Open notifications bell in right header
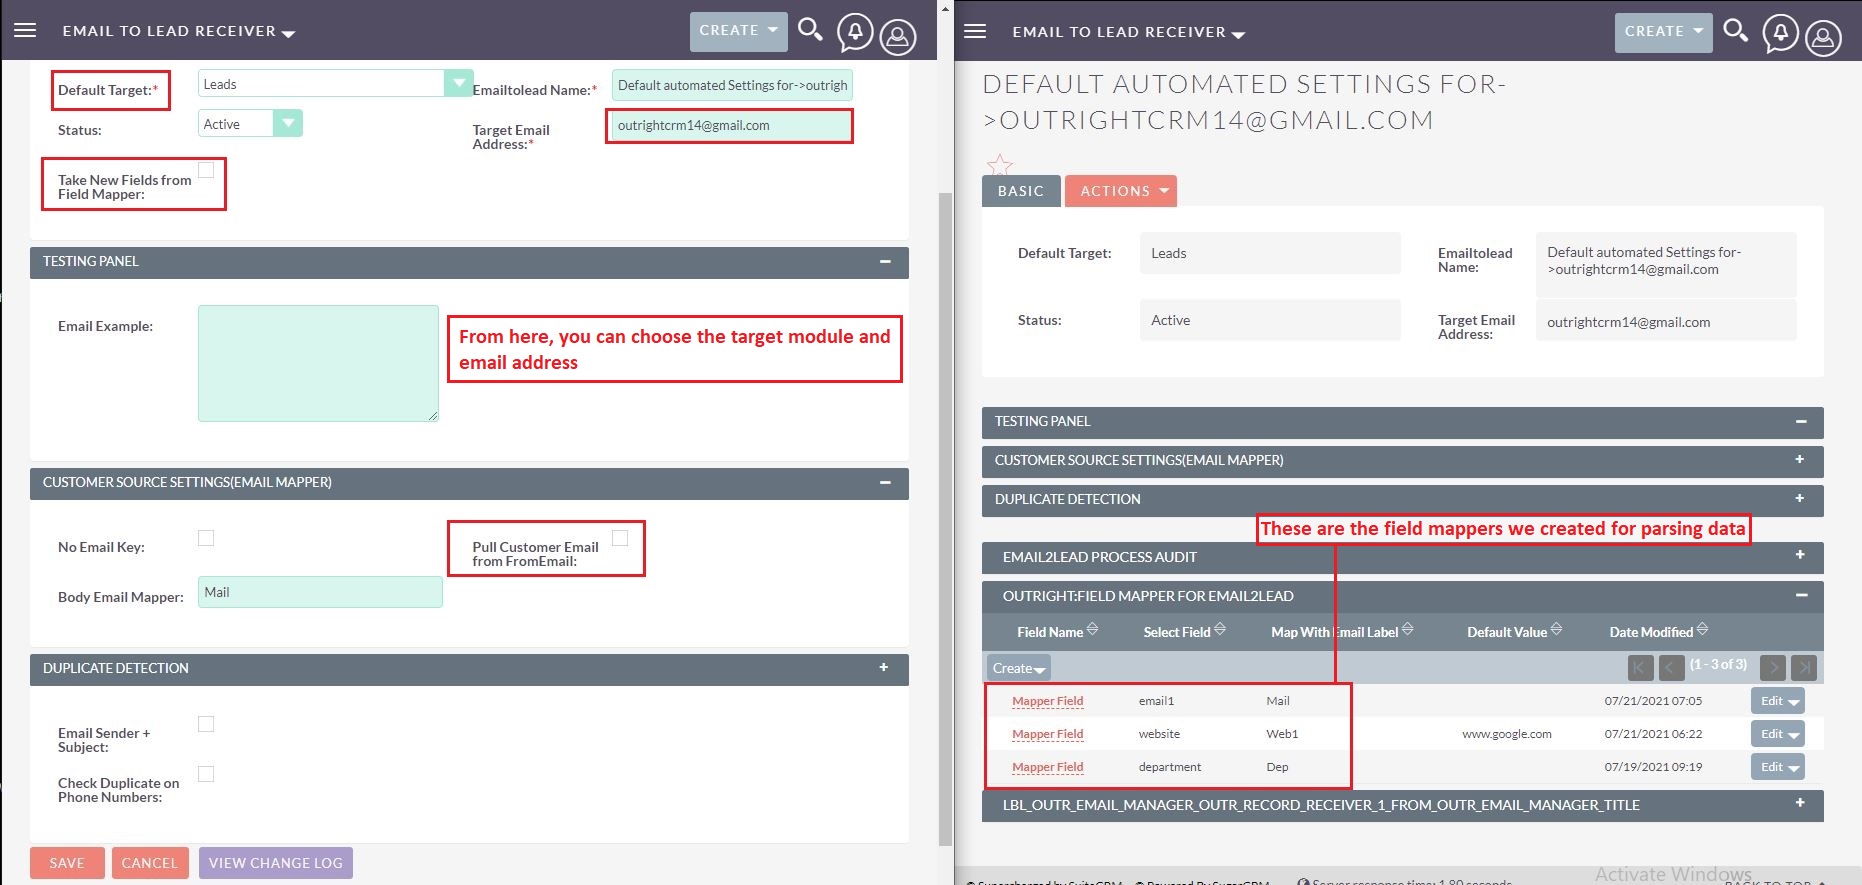 coord(1780,34)
